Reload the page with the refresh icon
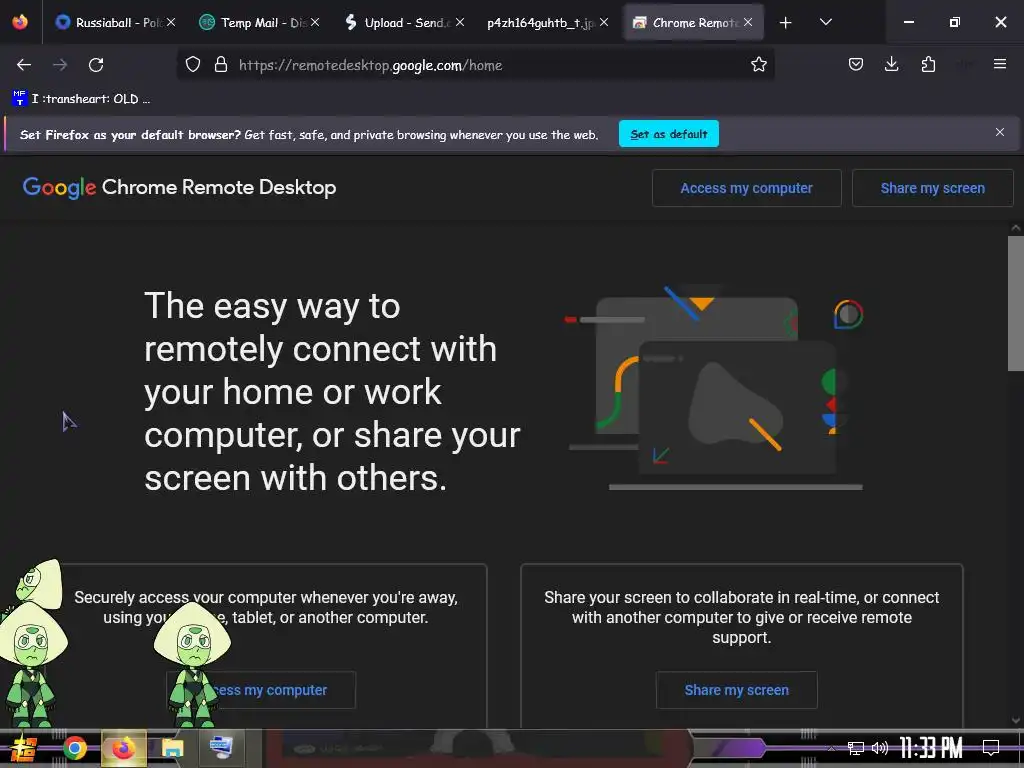Image resolution: width=1024 pixels, height=768 pixels. pyautogui.click(x=96, y=65)
